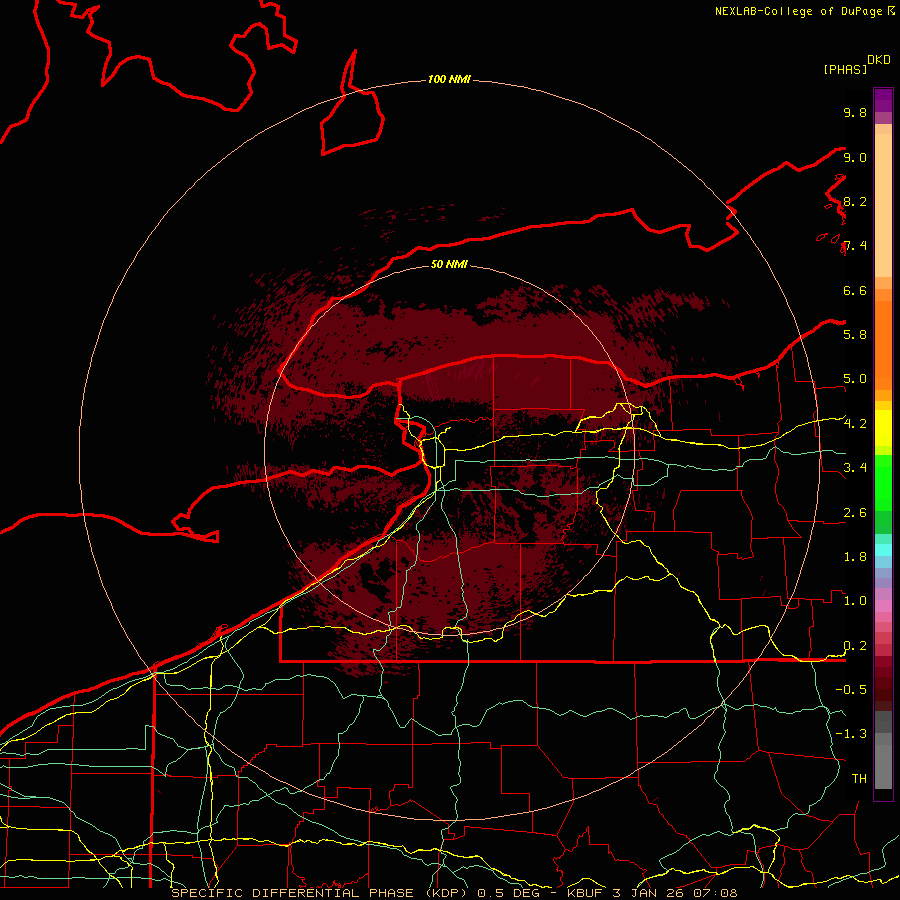Click the 1.8 color scale value

(855, 557)
